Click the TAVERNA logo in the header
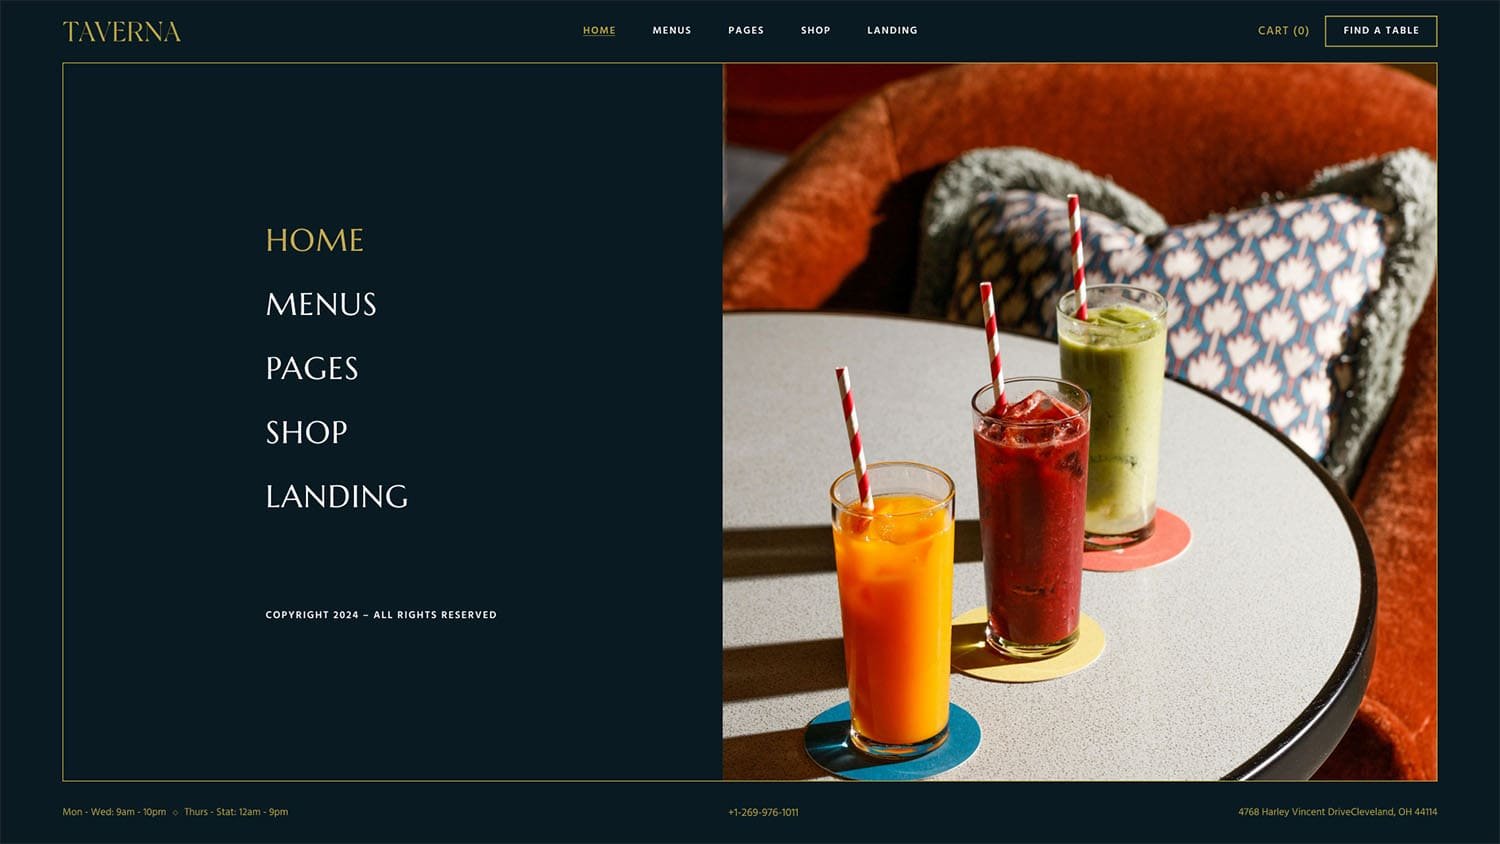The image size is (1500, 844). tap(122, 32)
